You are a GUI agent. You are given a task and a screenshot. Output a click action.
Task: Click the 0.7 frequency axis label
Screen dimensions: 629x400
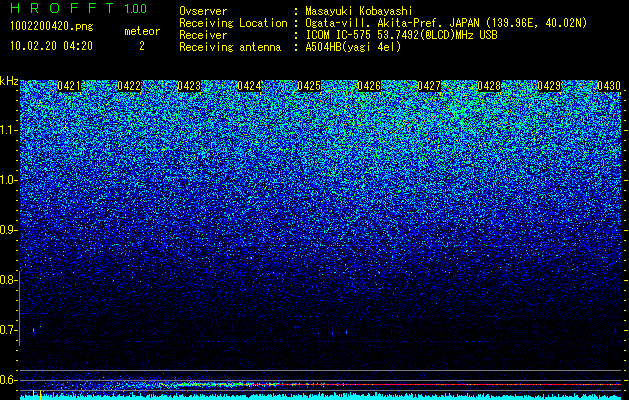[8, 330]
